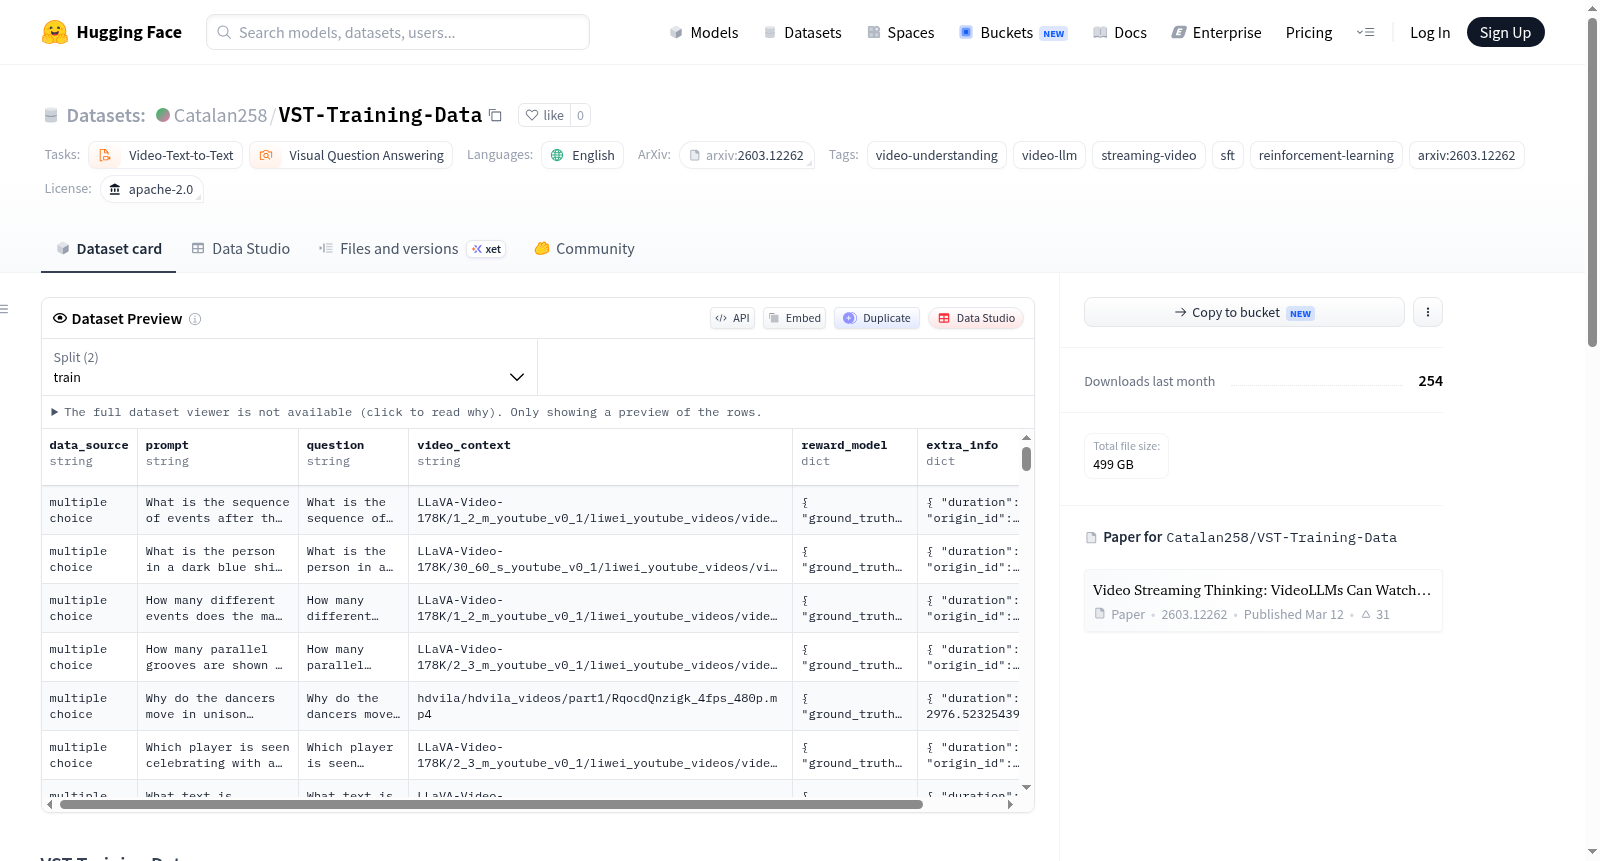Click the Hugging Face logo icon
The width and height of the screenshot is (1600, 861).
pos(55,32)
